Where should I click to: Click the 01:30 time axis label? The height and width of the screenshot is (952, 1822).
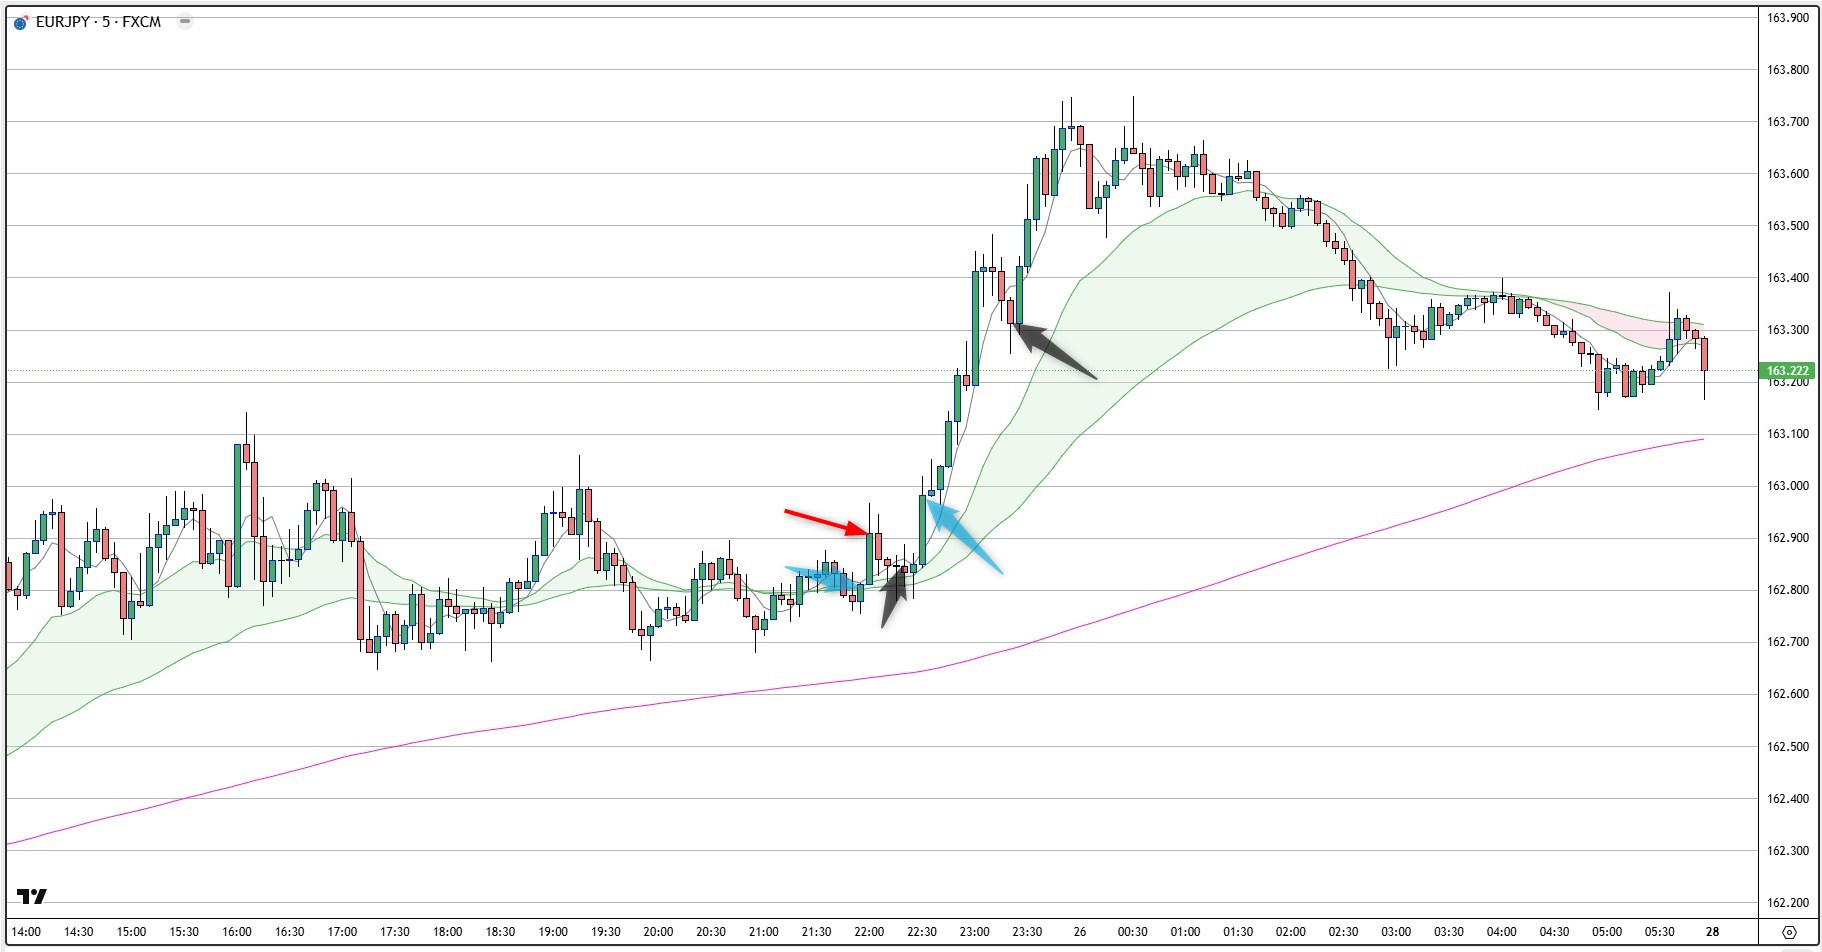coord(1238,931)
